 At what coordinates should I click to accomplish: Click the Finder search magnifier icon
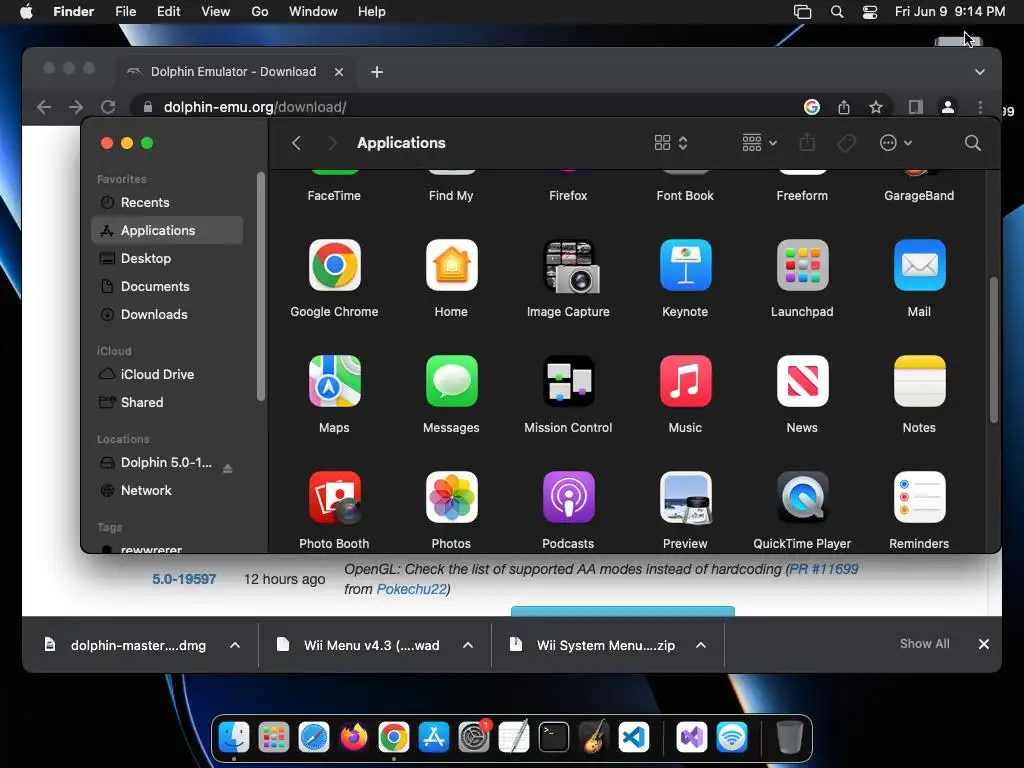[972, 143]
